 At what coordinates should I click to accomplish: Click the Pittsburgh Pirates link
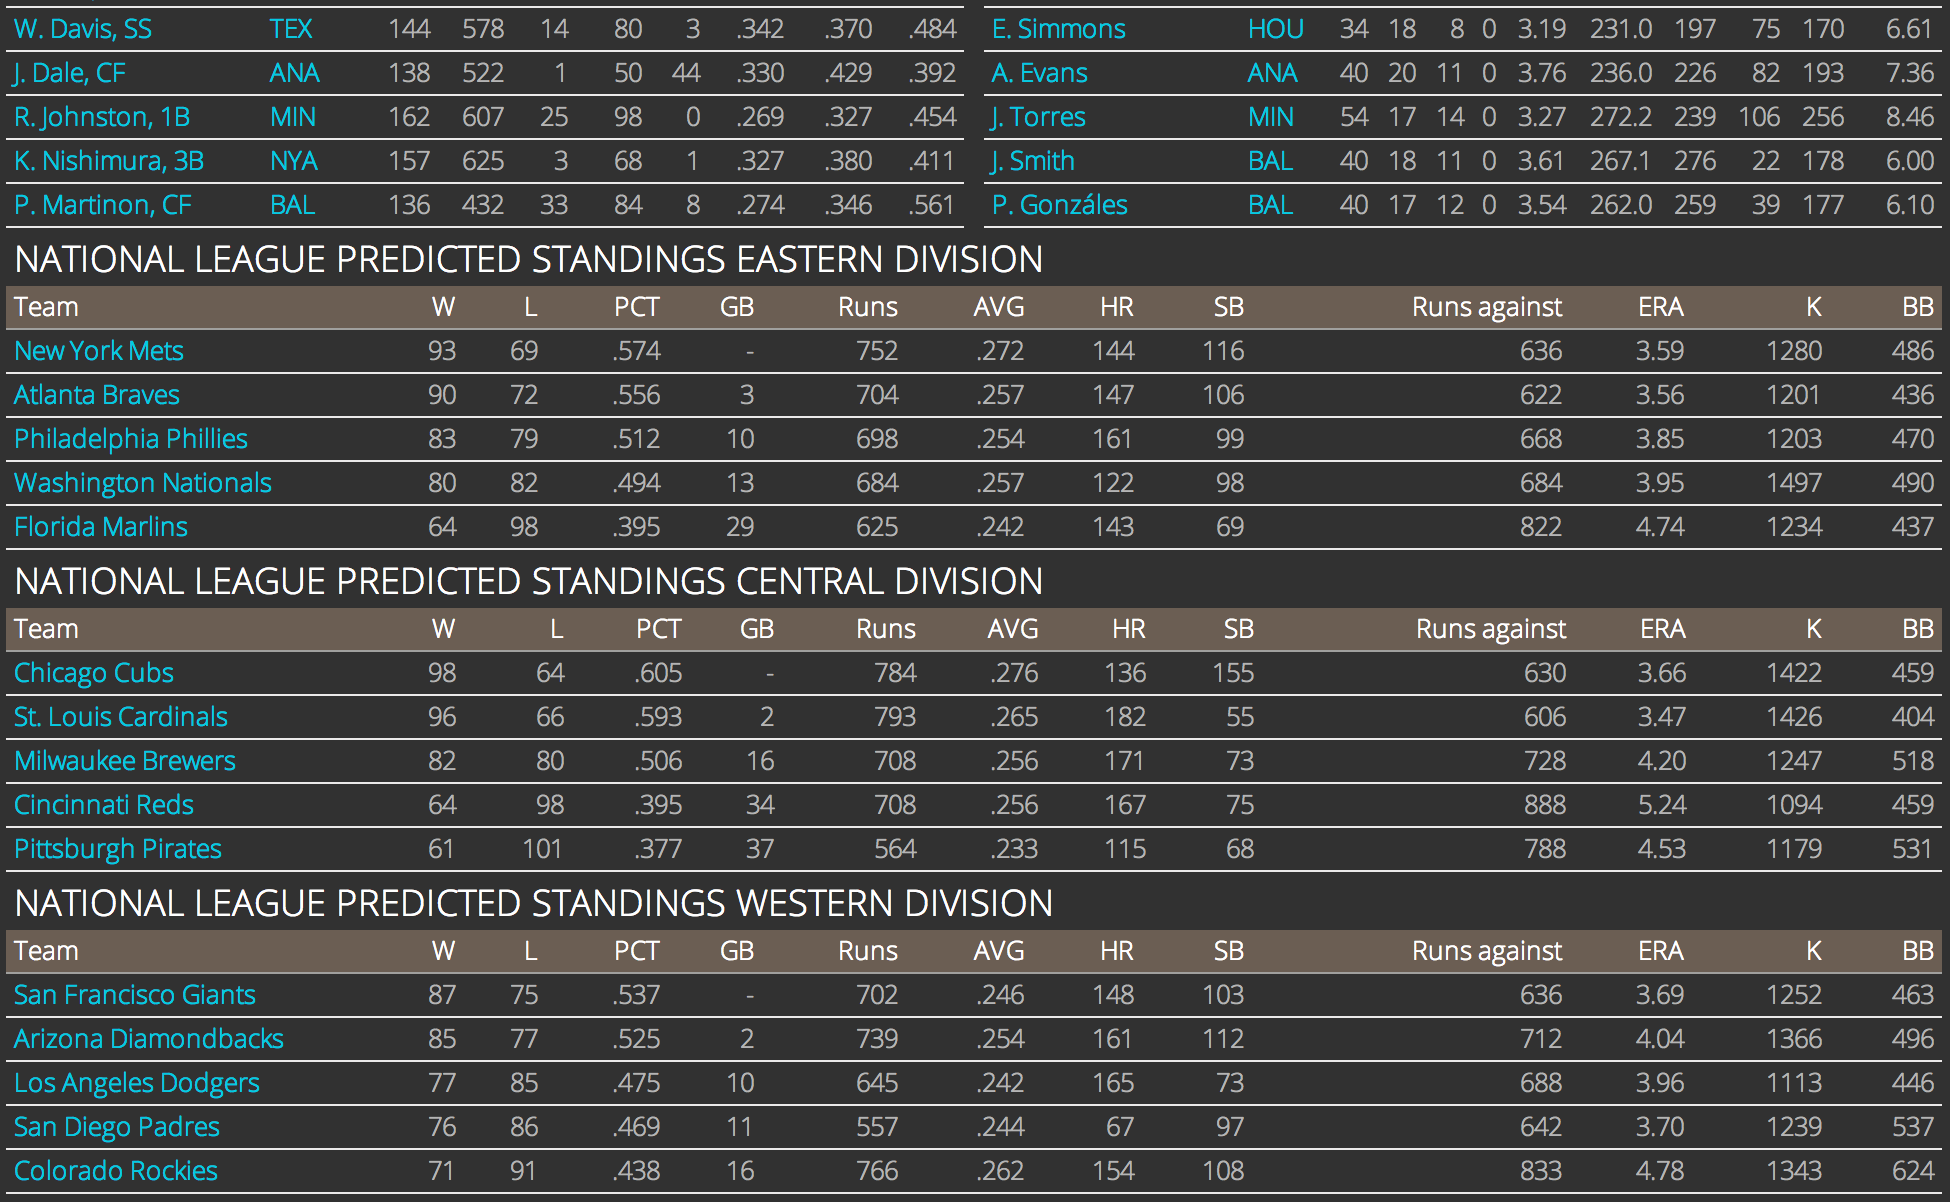[118, 849]
